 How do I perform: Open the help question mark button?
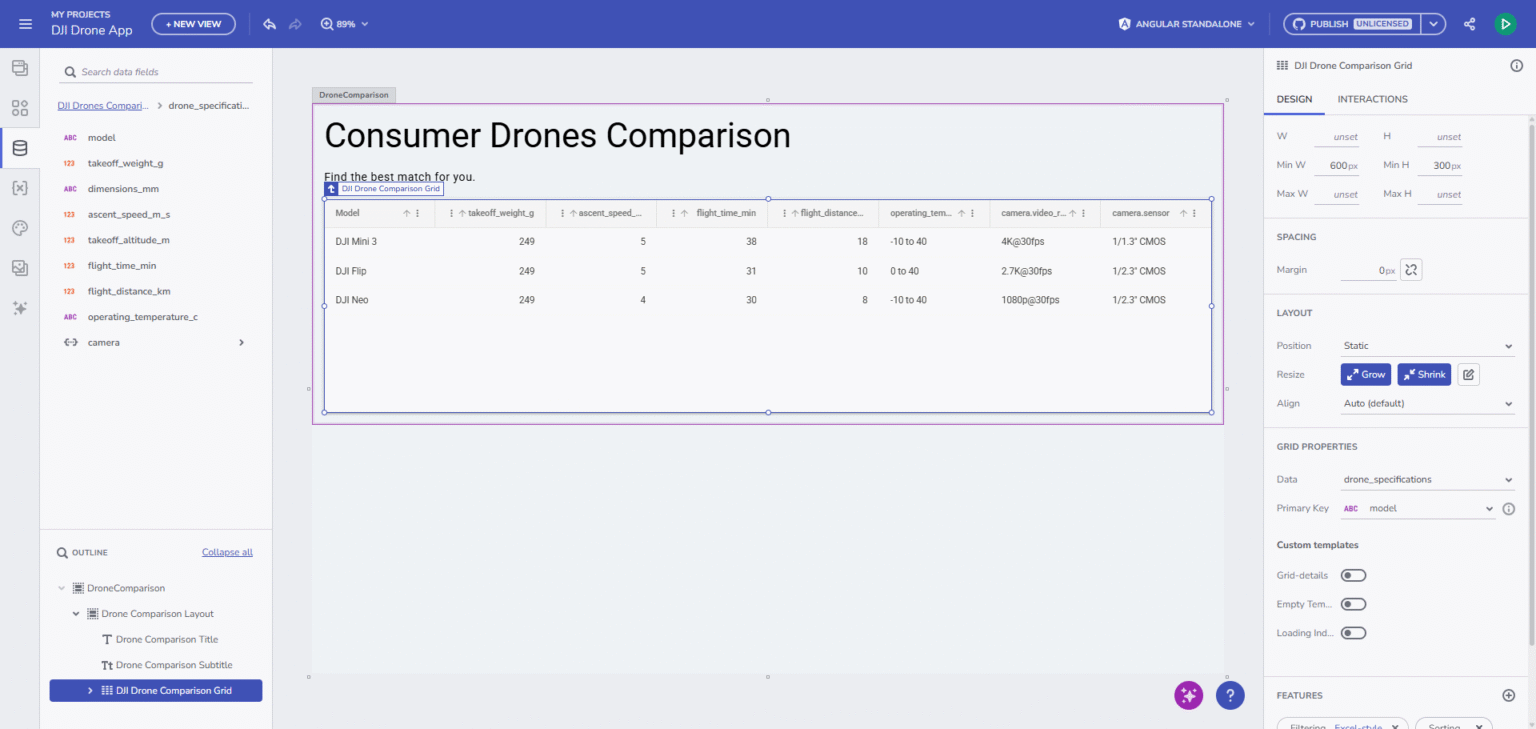[x=1230, y=696]
